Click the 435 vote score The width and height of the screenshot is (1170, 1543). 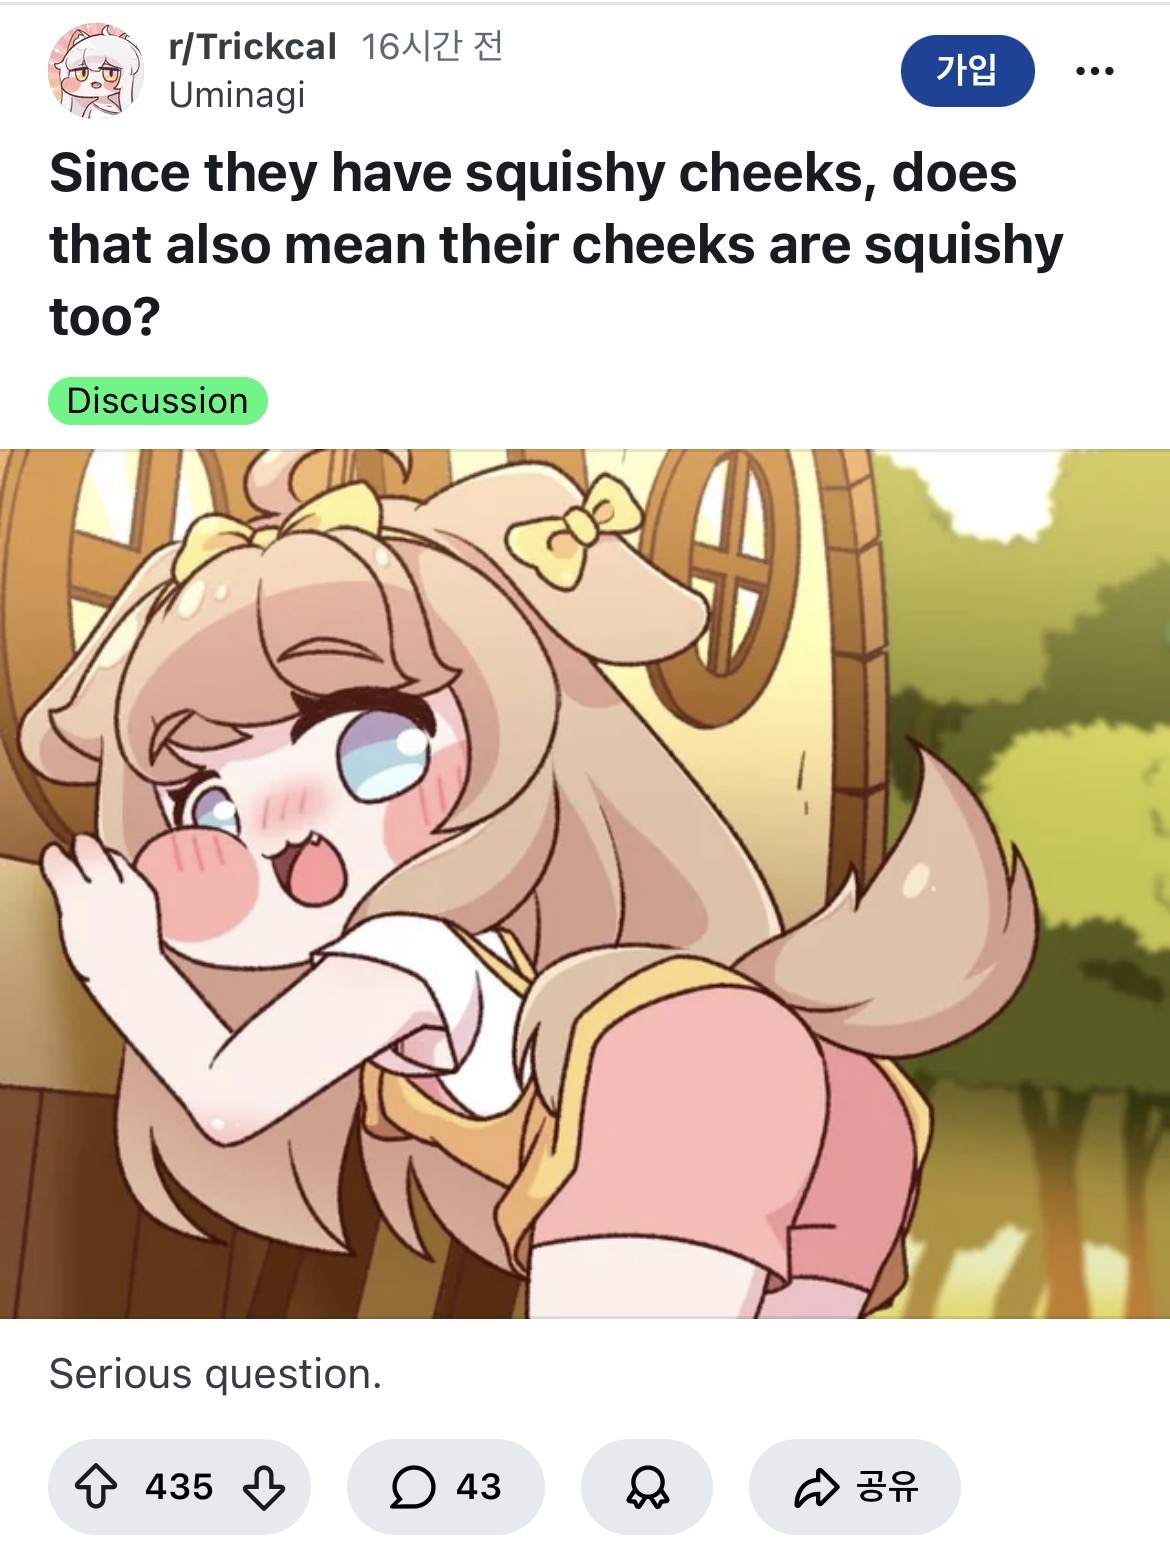click(179, 1486)
